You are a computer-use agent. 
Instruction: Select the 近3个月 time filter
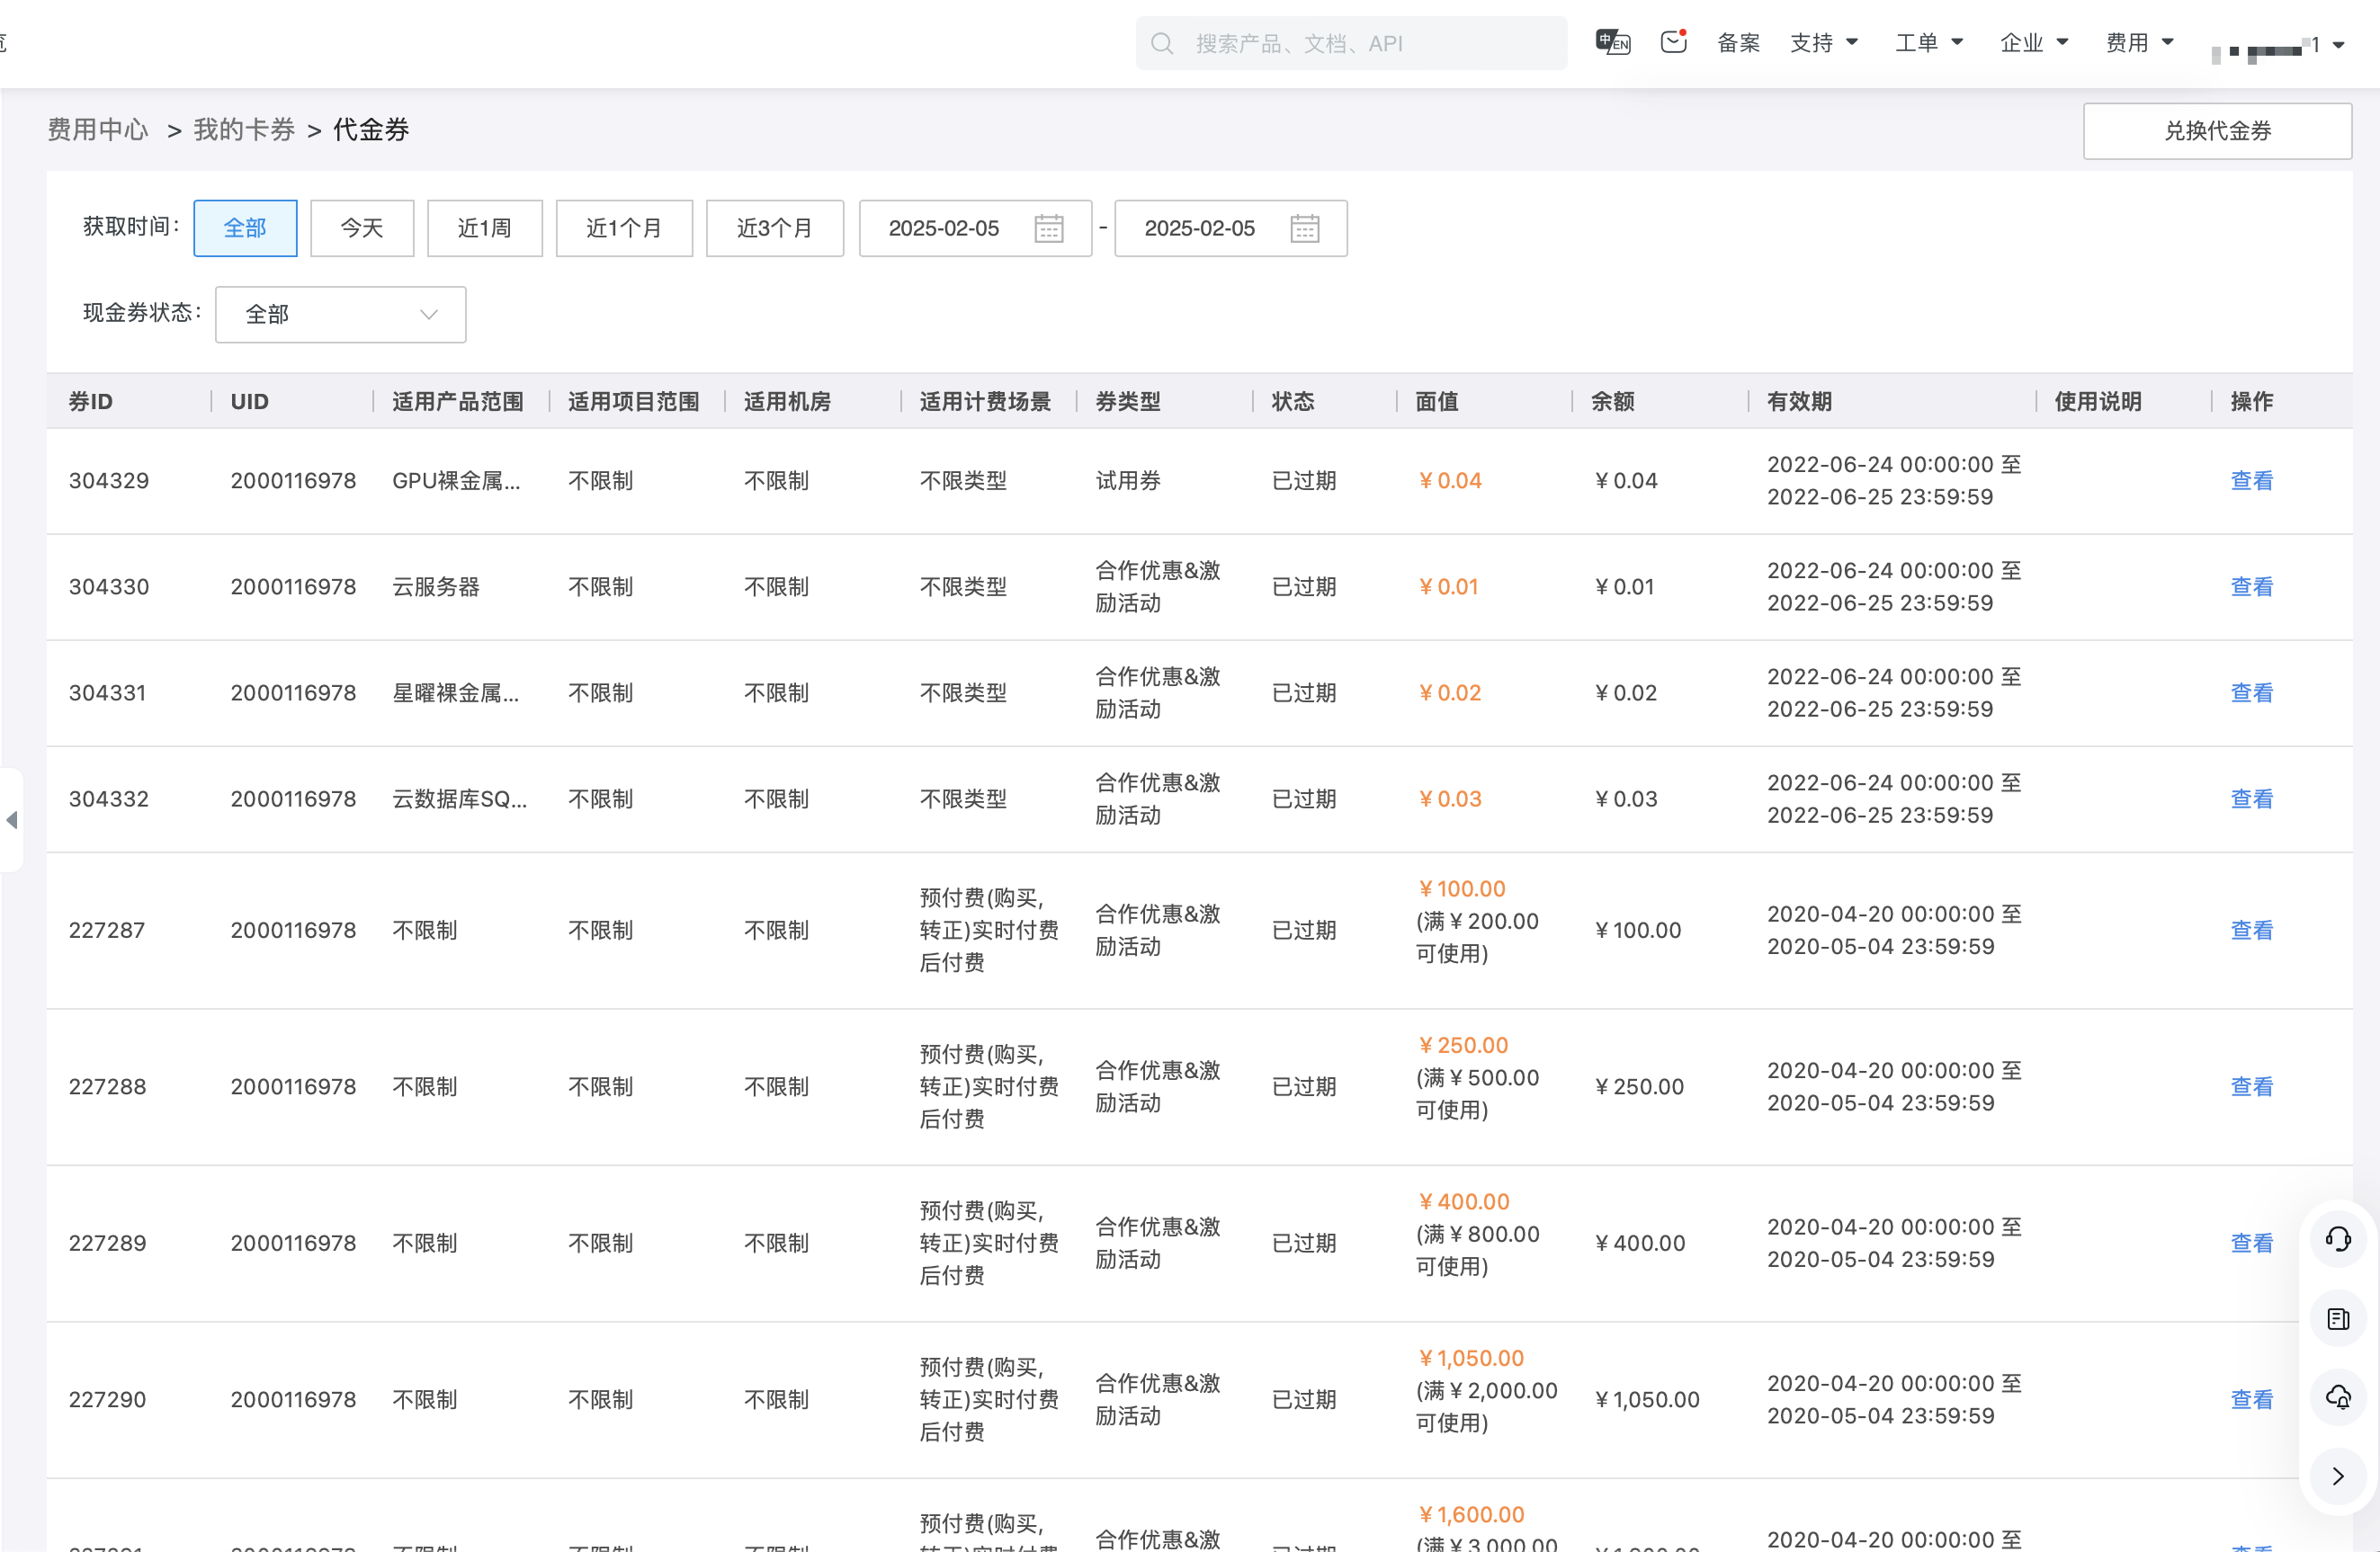point(775,229)
